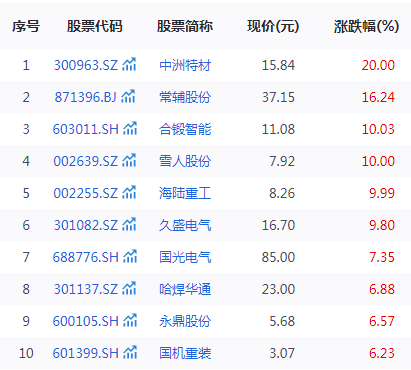Open chart icon beside 871396.BJ

click(x=128, y=97)
